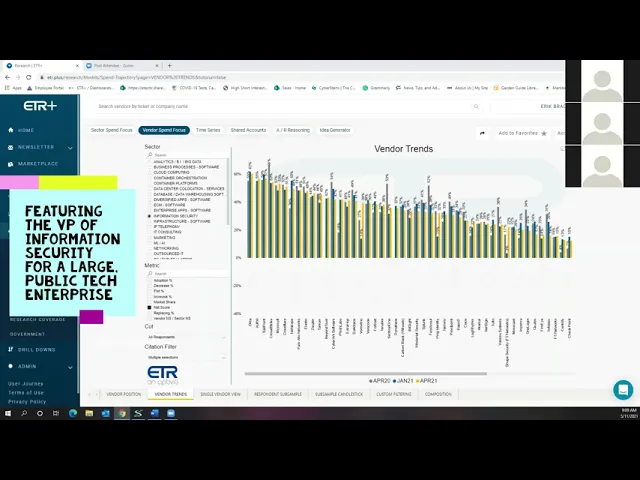Click the Chrome icon on the taskbar
Image resolution: width=640 pixels, height=480 pixels.
point(122,413)
